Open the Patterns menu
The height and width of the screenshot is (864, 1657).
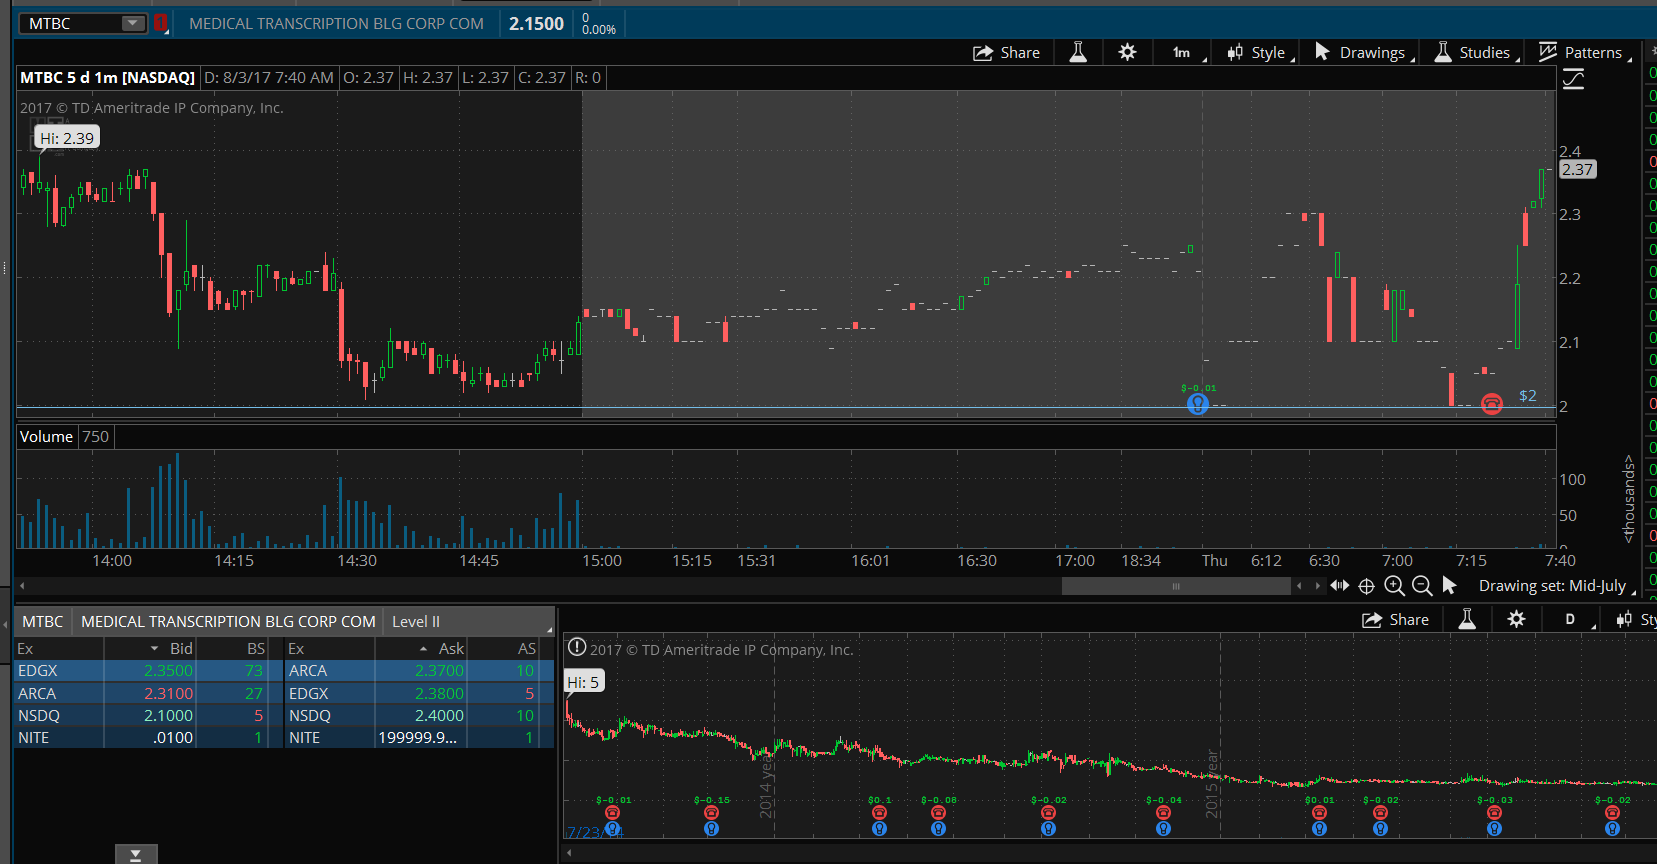pyautogui.click(x=1584, y=53)
